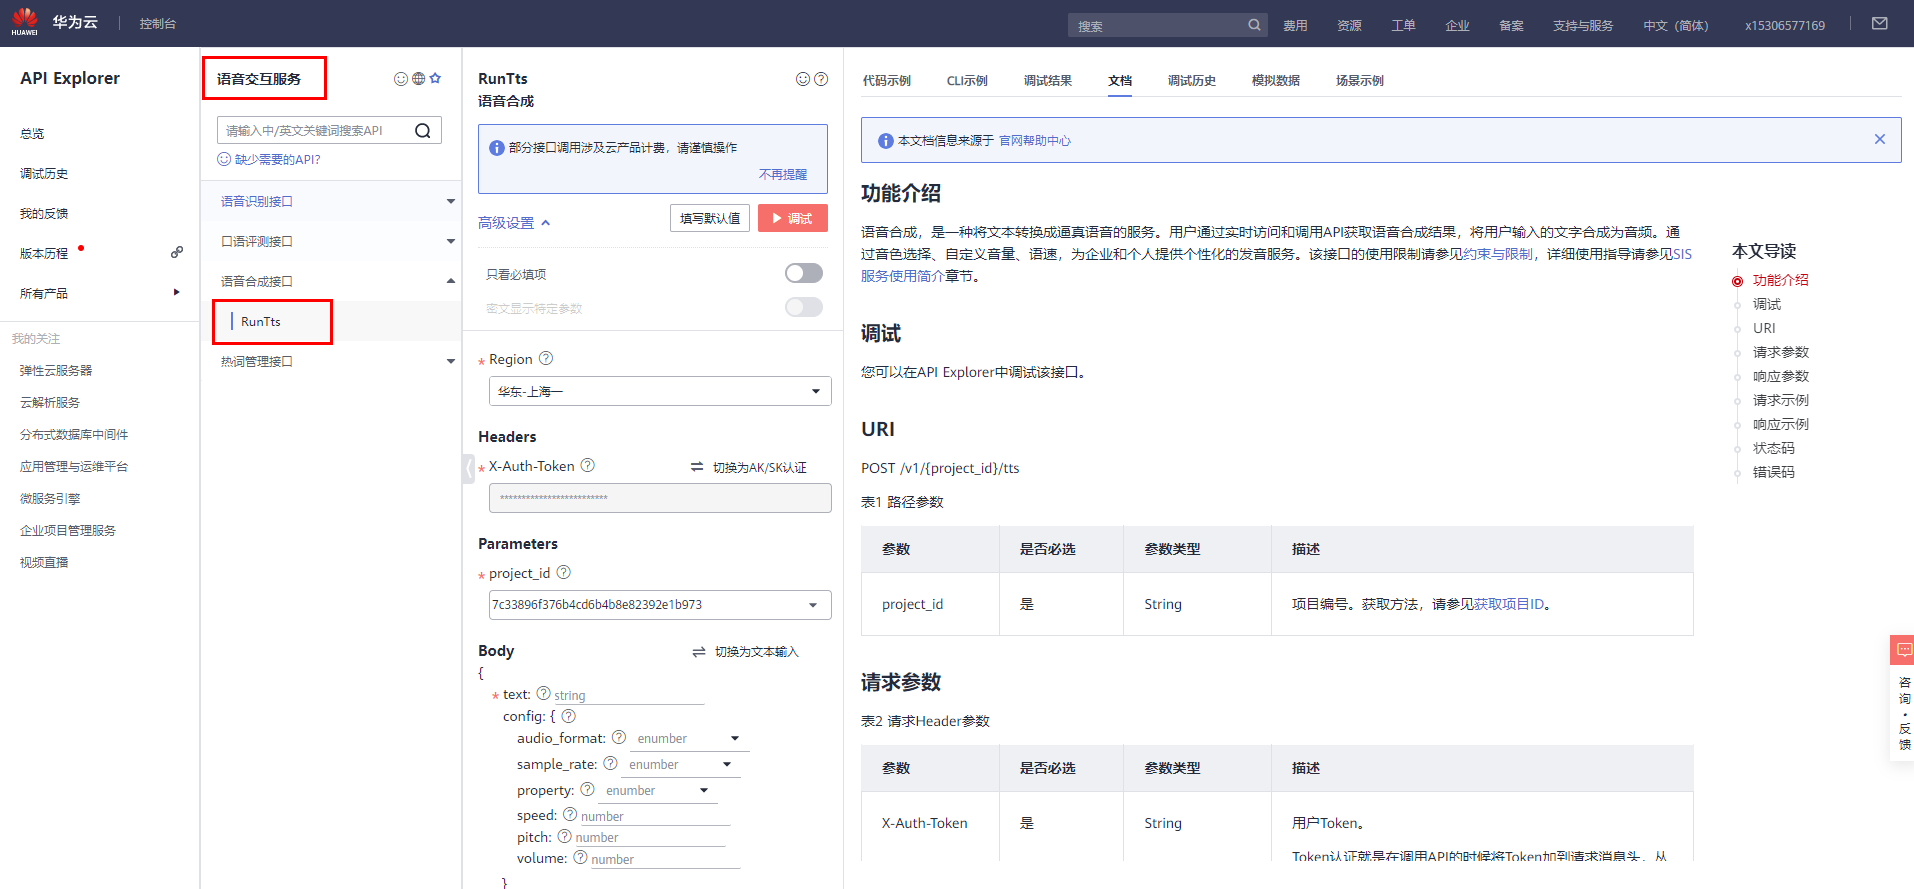Image resolution: width=1914 pixels, height=889 pixels.
Task: Open the 费用 menu in the top bar
Action: [1296, 25]
